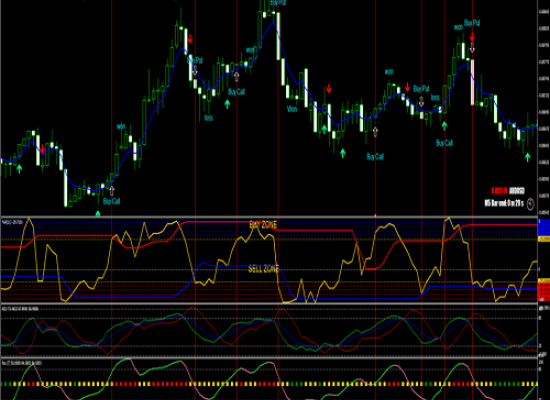Image resolution: width=550 pixels, height=400 pixels.
Task: Click the divider between the price chart and first indicator
Action: click(269, 217)
